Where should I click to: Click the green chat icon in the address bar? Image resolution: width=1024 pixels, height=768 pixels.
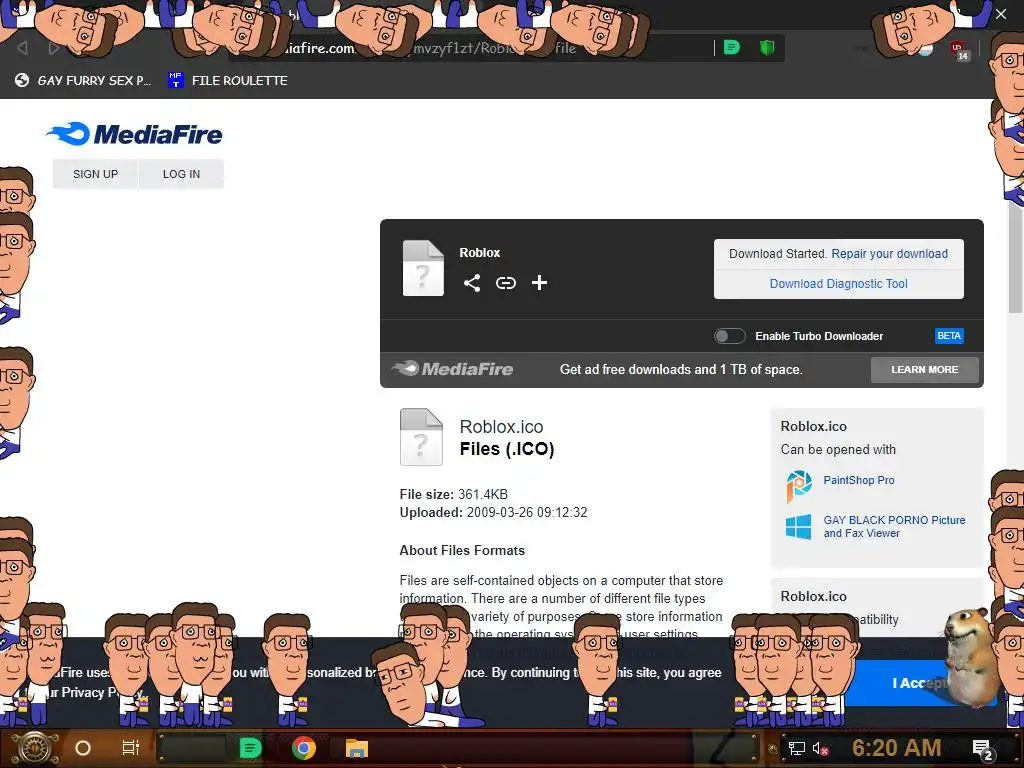click(x=732, y=47)
